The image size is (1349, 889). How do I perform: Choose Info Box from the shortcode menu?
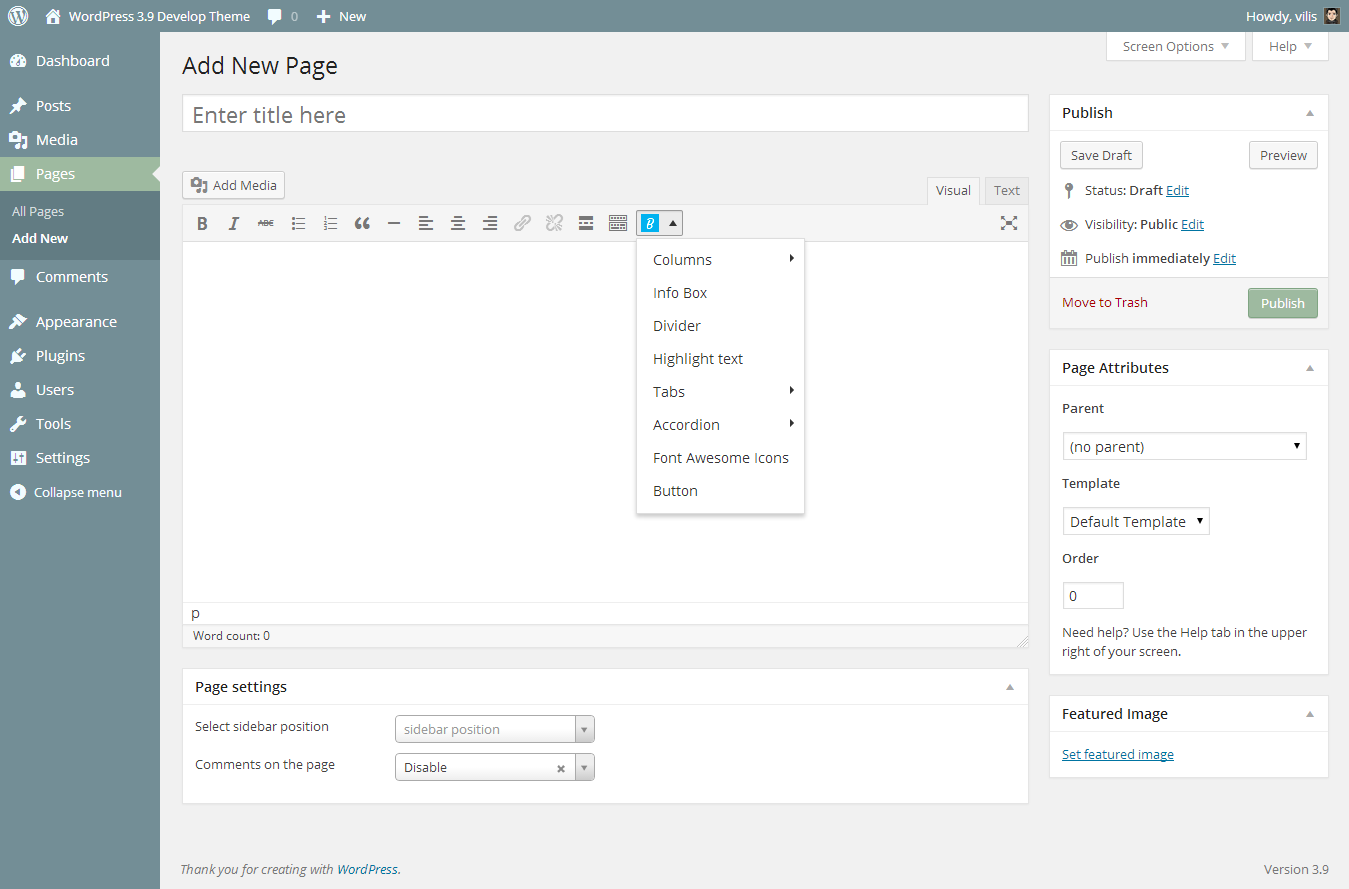click(x=680, y=293)
